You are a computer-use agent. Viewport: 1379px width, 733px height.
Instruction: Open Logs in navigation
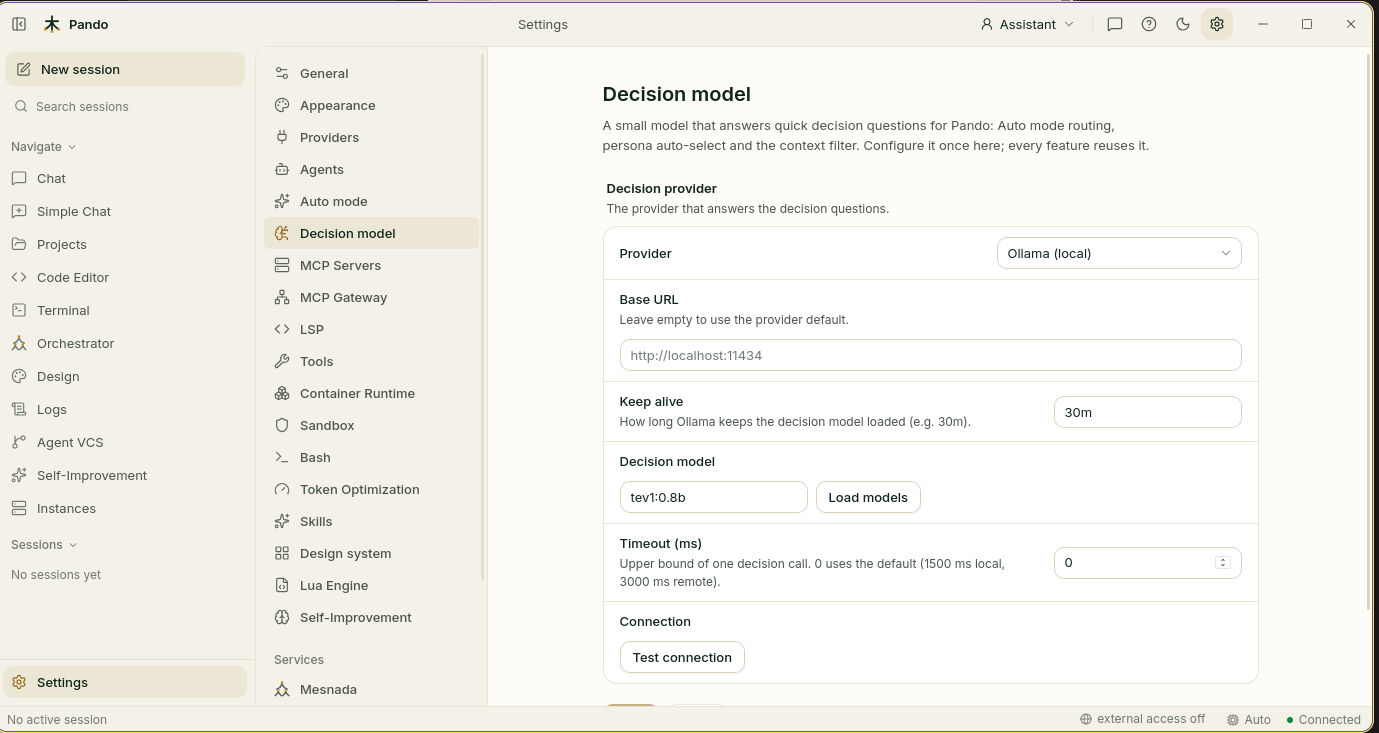pyautogui.click(x=125, y=409)
